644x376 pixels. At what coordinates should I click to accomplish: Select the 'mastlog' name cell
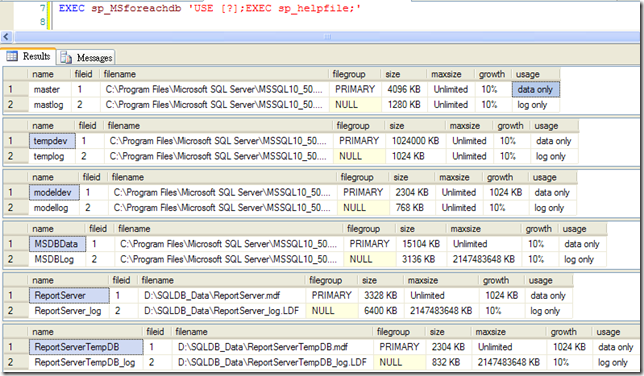click(49, 105)
